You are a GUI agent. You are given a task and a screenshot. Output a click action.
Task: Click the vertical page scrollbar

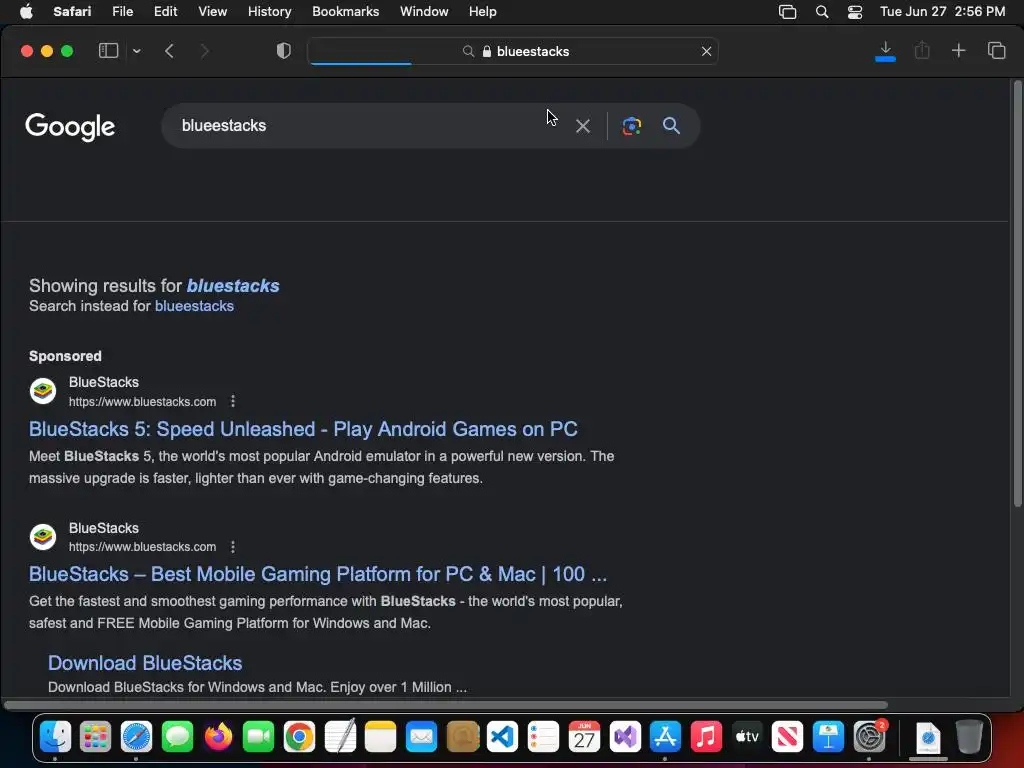(1017, 294)
